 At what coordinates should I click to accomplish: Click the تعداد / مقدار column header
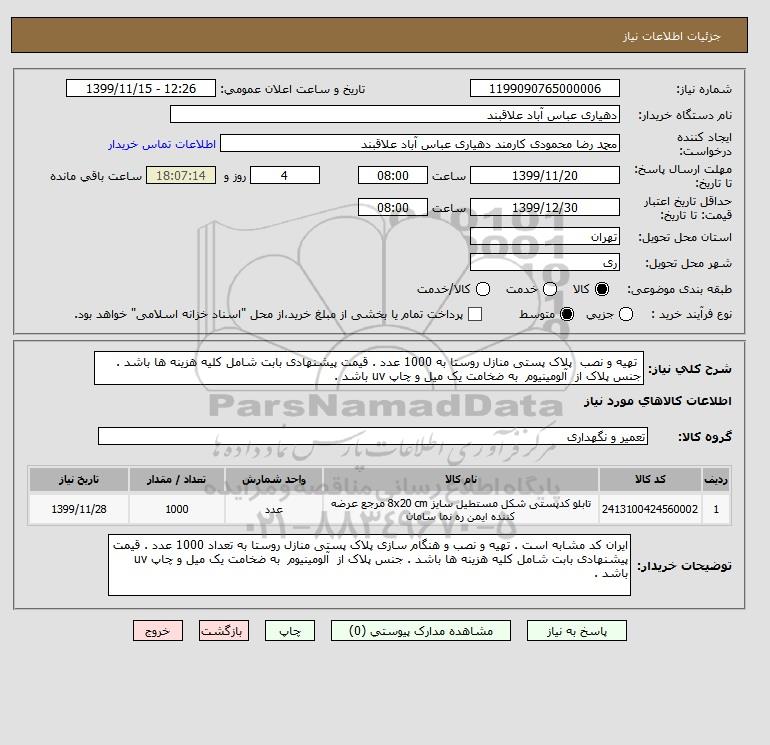coord(177,479)
